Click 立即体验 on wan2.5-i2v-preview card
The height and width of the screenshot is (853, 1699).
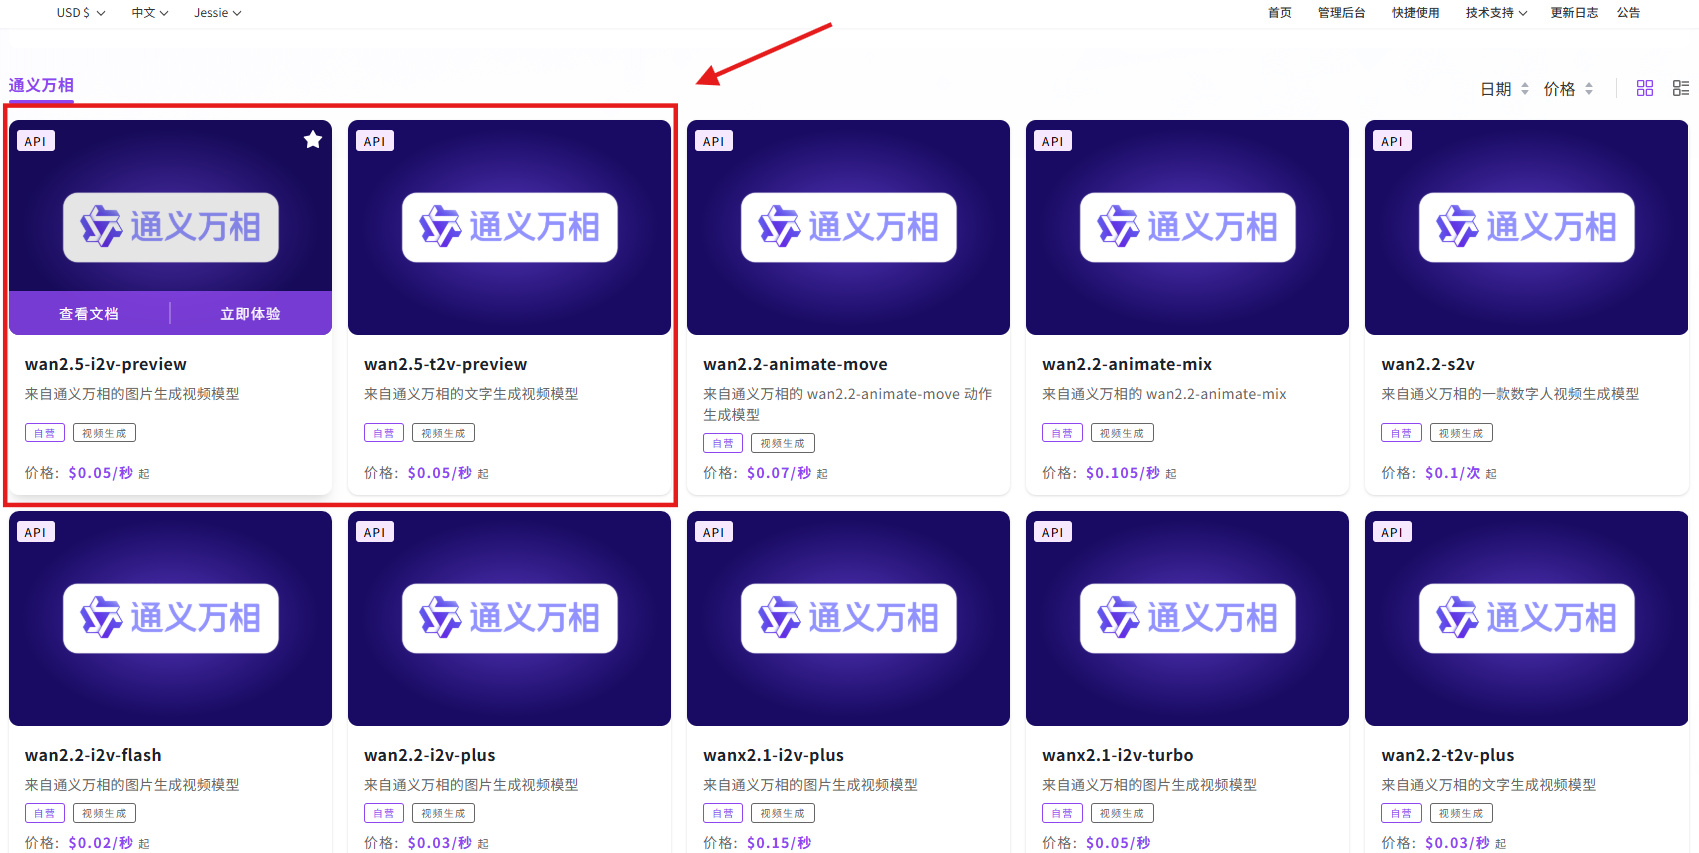point(250,313)
